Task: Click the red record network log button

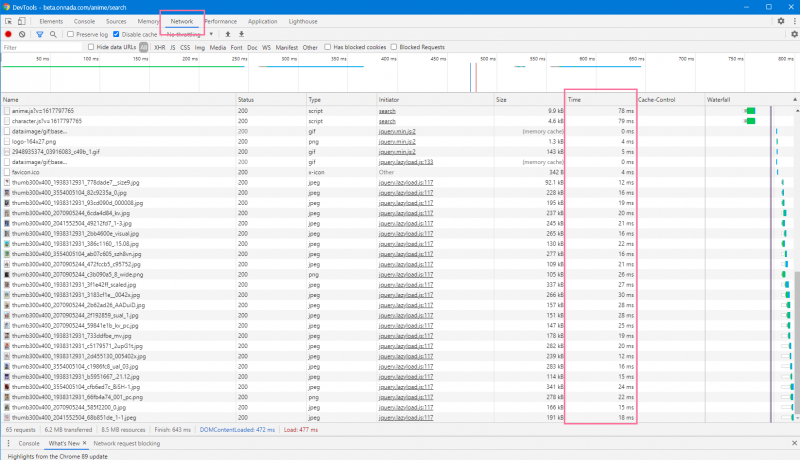Action: (x=8, y=34)
